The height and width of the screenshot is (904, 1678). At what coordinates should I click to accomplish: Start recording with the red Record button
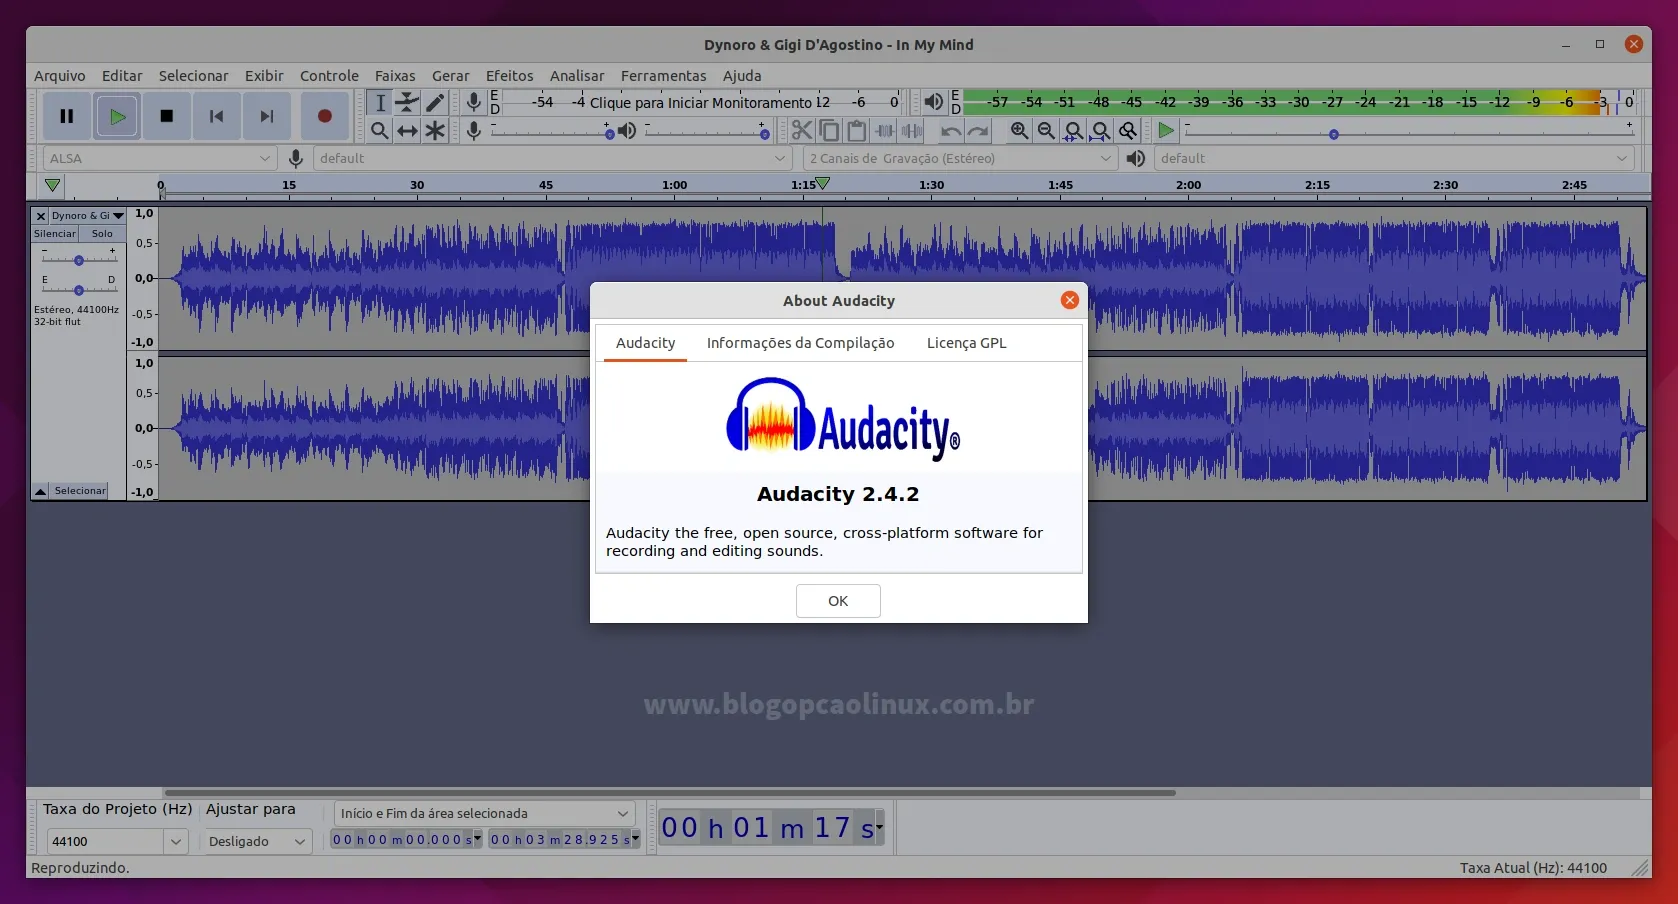325,116
